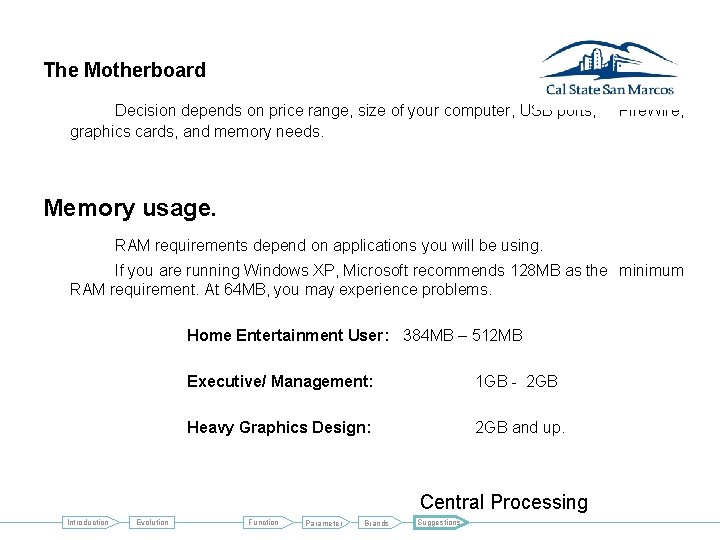This screenshot has height=540, width=720.
Task: Click the Cal State San Marcos logo
Action: (609, 68)
